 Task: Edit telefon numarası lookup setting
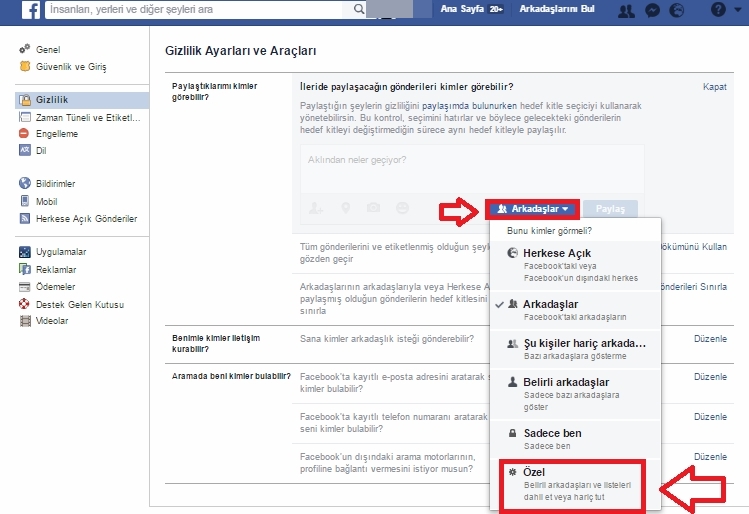tap(710, 417)
